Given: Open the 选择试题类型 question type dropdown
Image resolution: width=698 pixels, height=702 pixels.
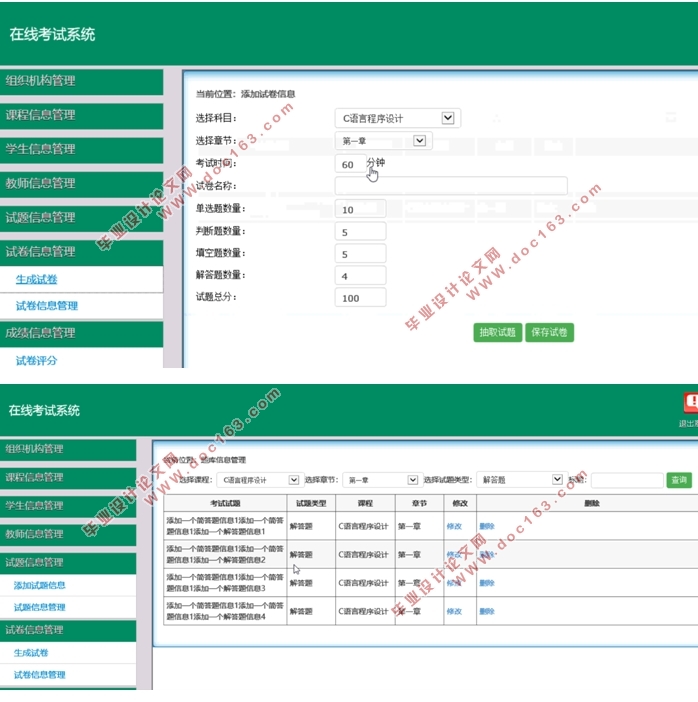Looking at the screenshot, I should (x=520, y=480).
